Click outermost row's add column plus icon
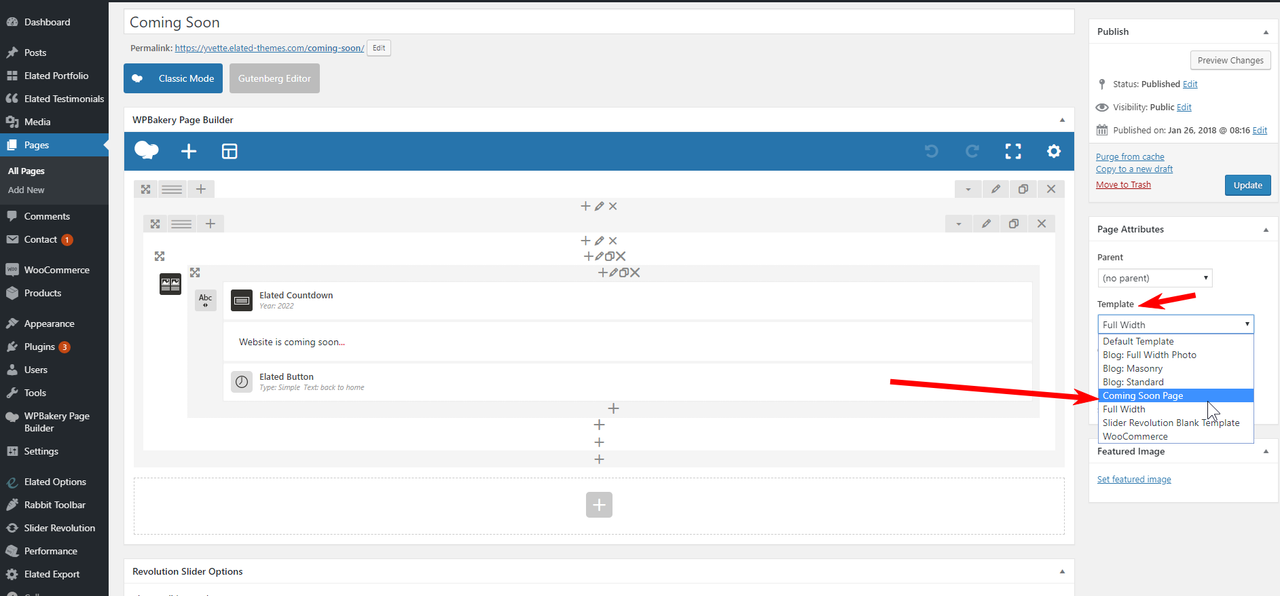This screenshot has width=1280, height=596. coord(200,189)
